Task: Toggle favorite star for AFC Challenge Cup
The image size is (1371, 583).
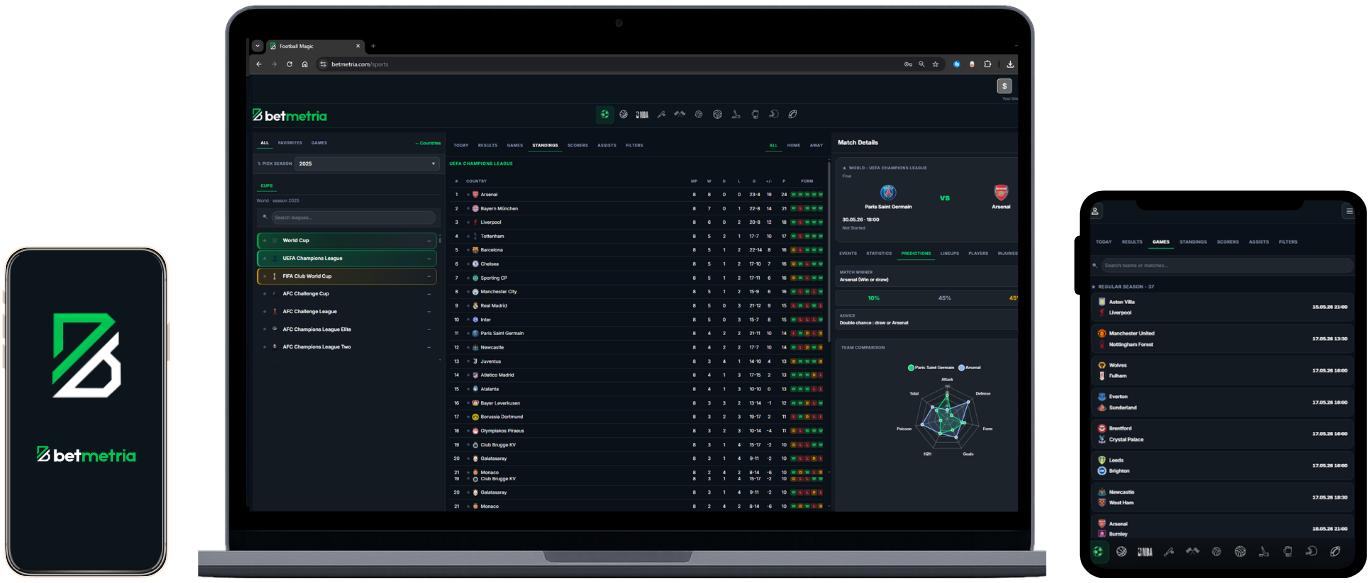Action: point(264,294)
